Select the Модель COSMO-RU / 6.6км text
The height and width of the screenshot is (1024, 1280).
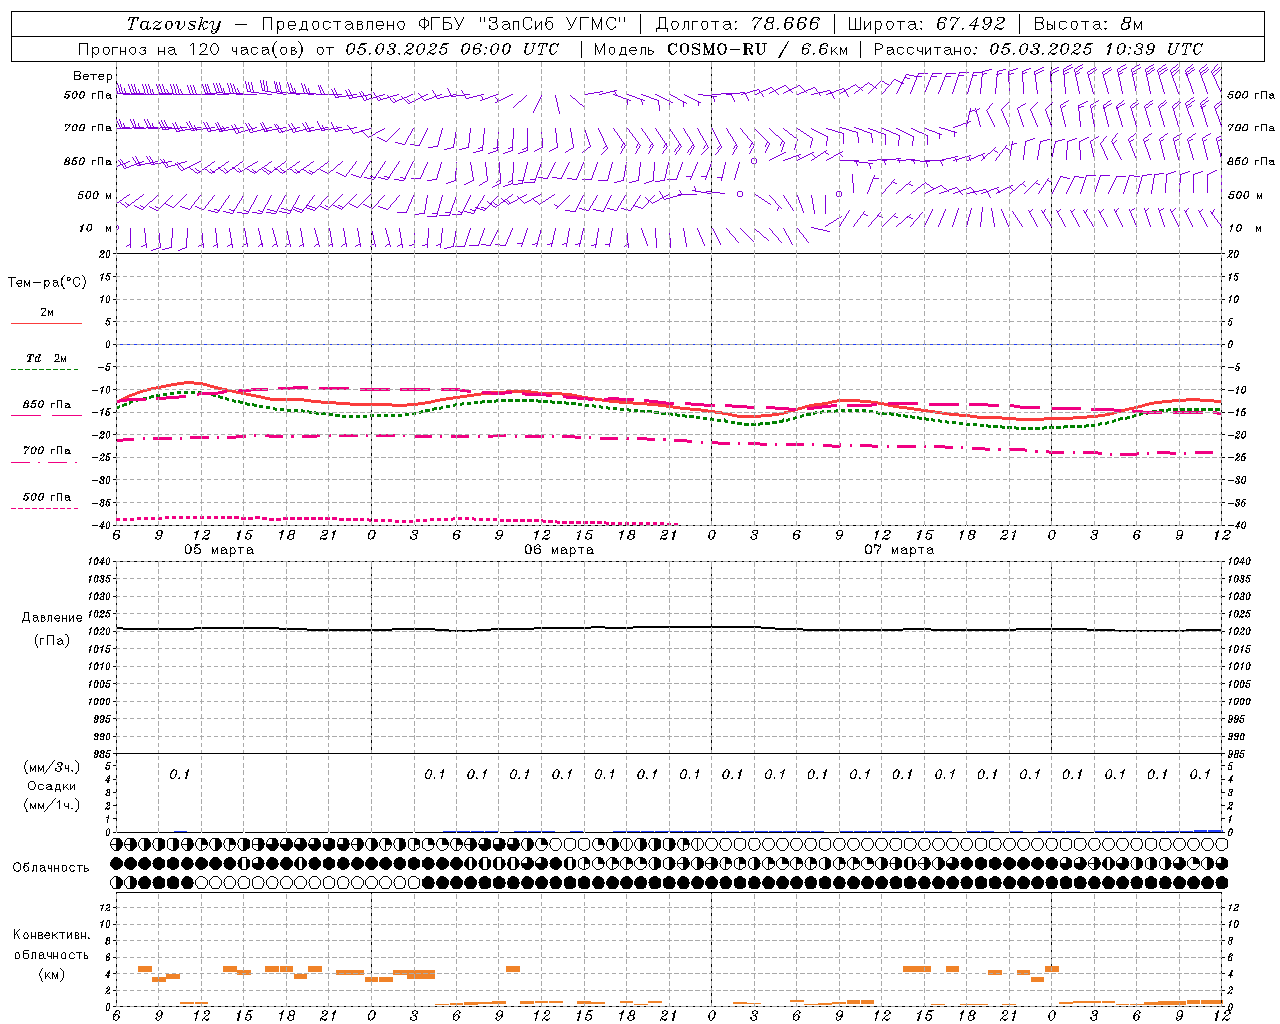tap(721, 49)
